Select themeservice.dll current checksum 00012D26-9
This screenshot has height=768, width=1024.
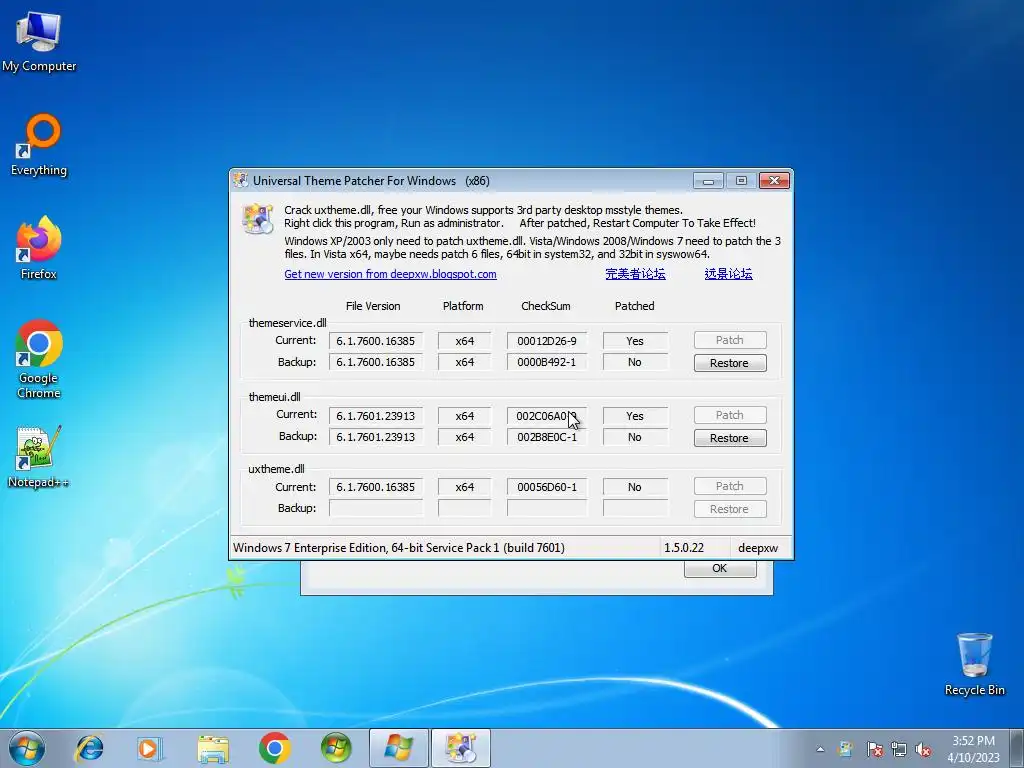pos(547,341)
